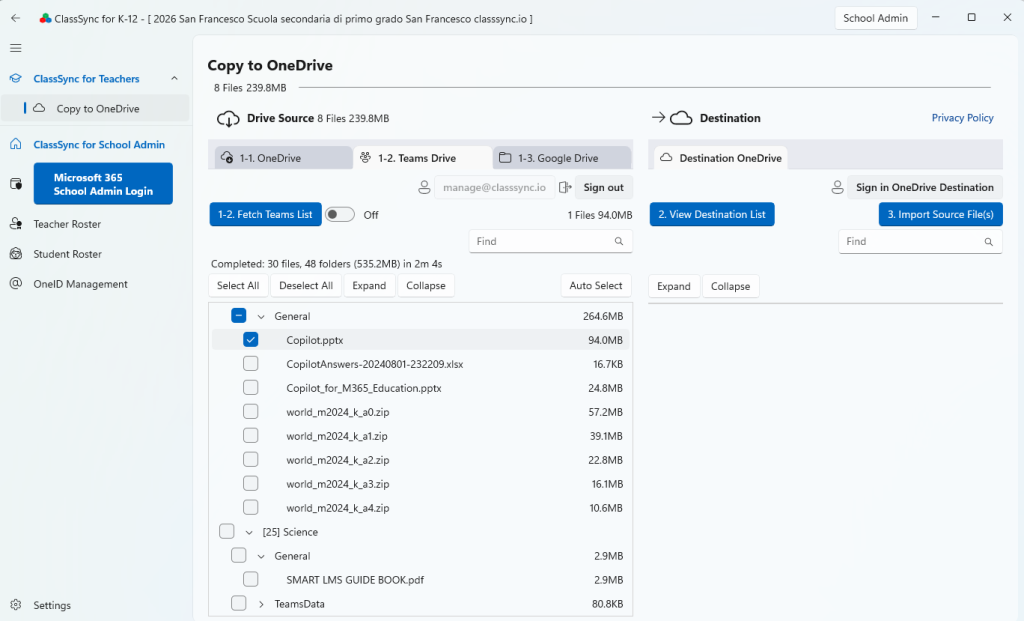Open the 1-3. Google Drive tab
1024x621 pixels.
click(x=562, y=157)
